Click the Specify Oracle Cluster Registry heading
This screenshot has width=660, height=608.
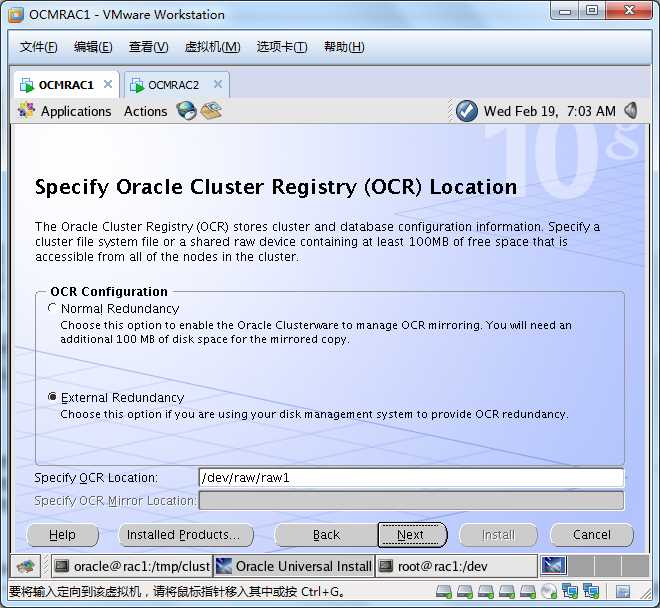(x=276, y=187)
